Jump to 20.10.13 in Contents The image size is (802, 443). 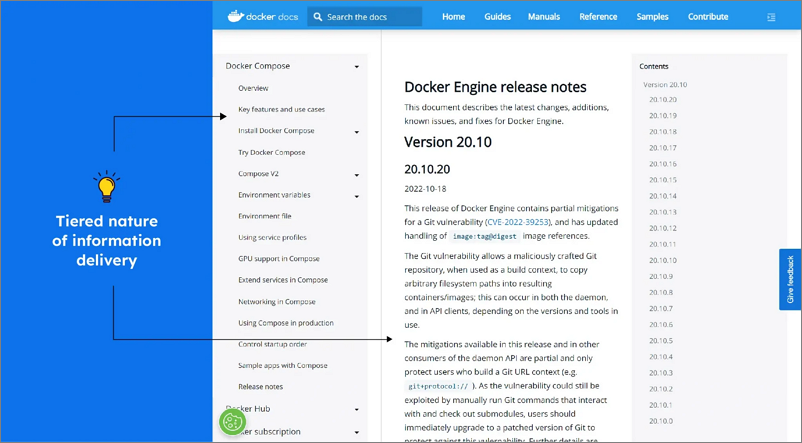coord(663,212)
